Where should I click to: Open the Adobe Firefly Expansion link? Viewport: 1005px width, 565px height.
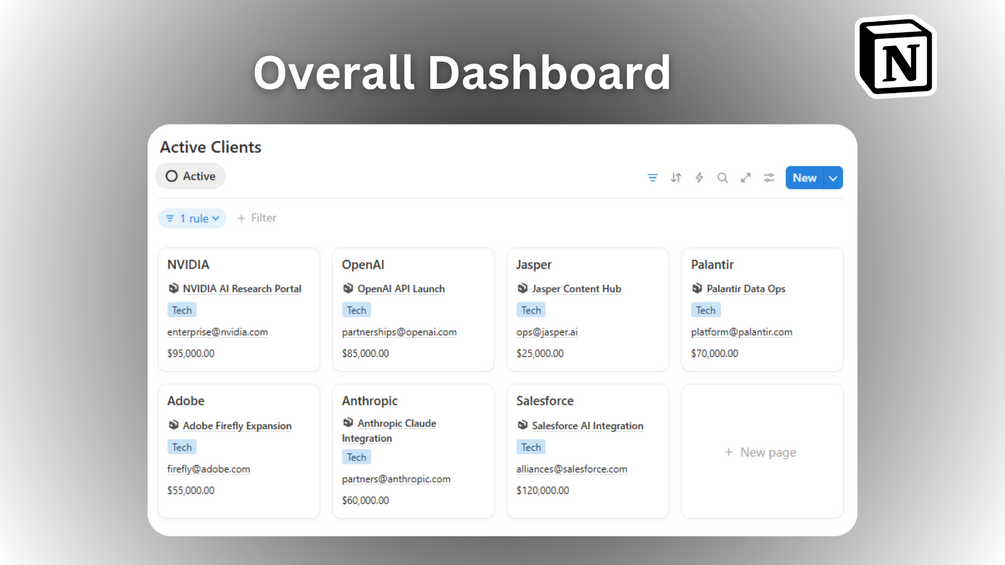pos(237,426)
